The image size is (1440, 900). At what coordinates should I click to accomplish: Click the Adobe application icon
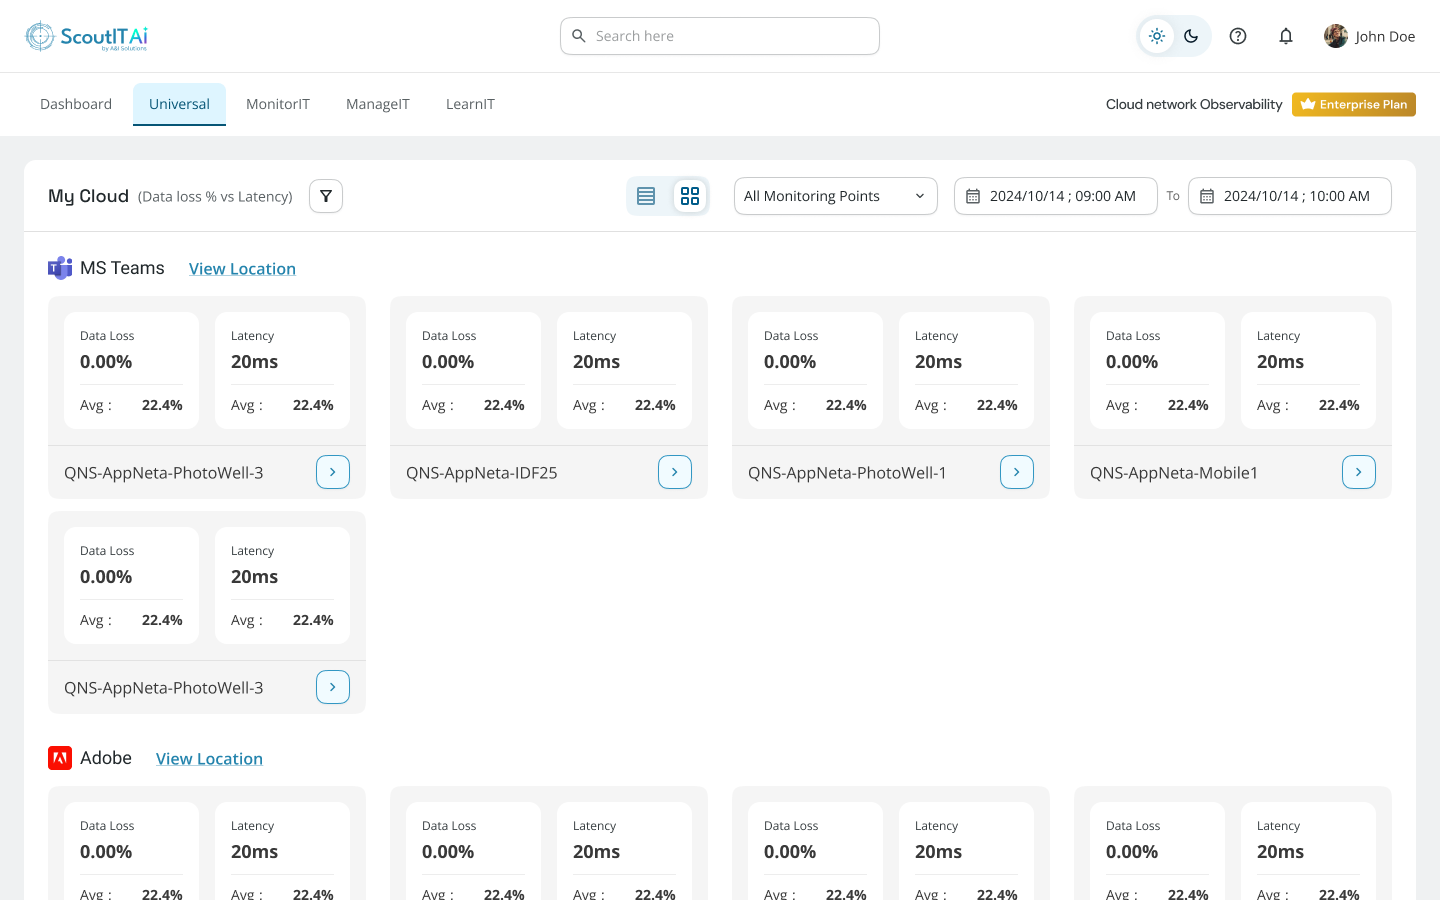coord(60,758)
